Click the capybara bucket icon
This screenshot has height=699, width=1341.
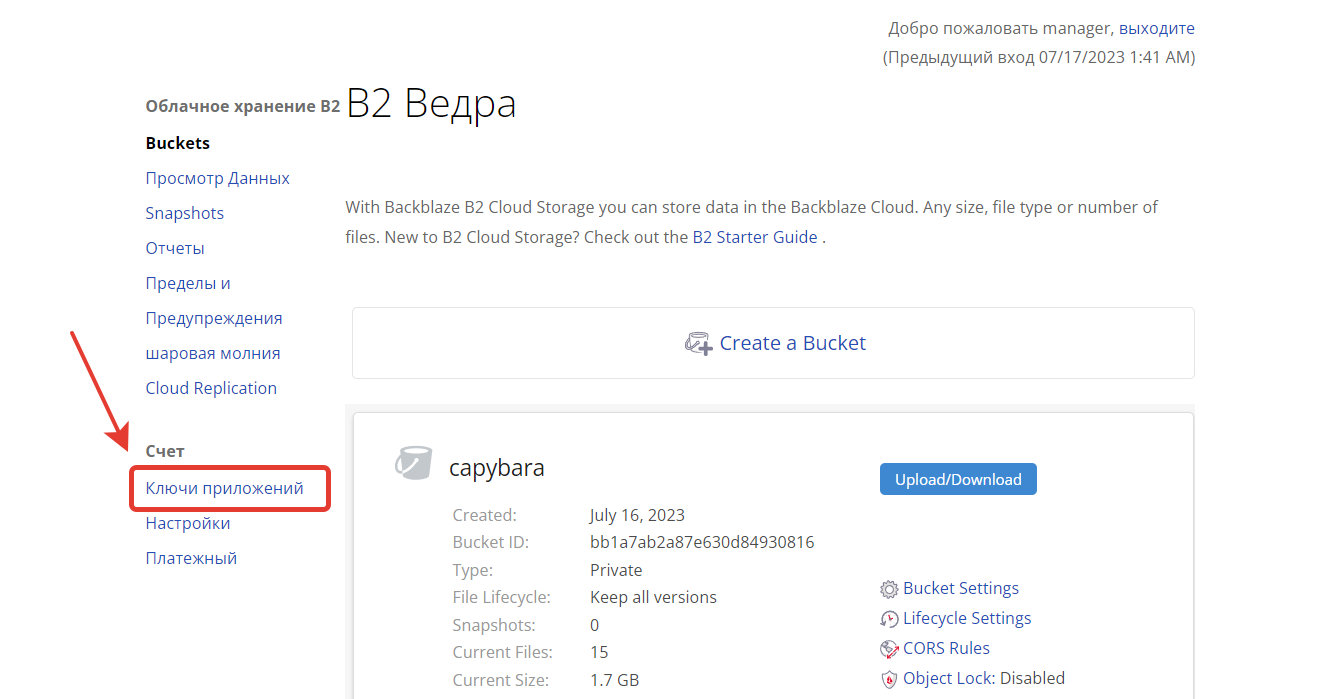coord(413,464)
